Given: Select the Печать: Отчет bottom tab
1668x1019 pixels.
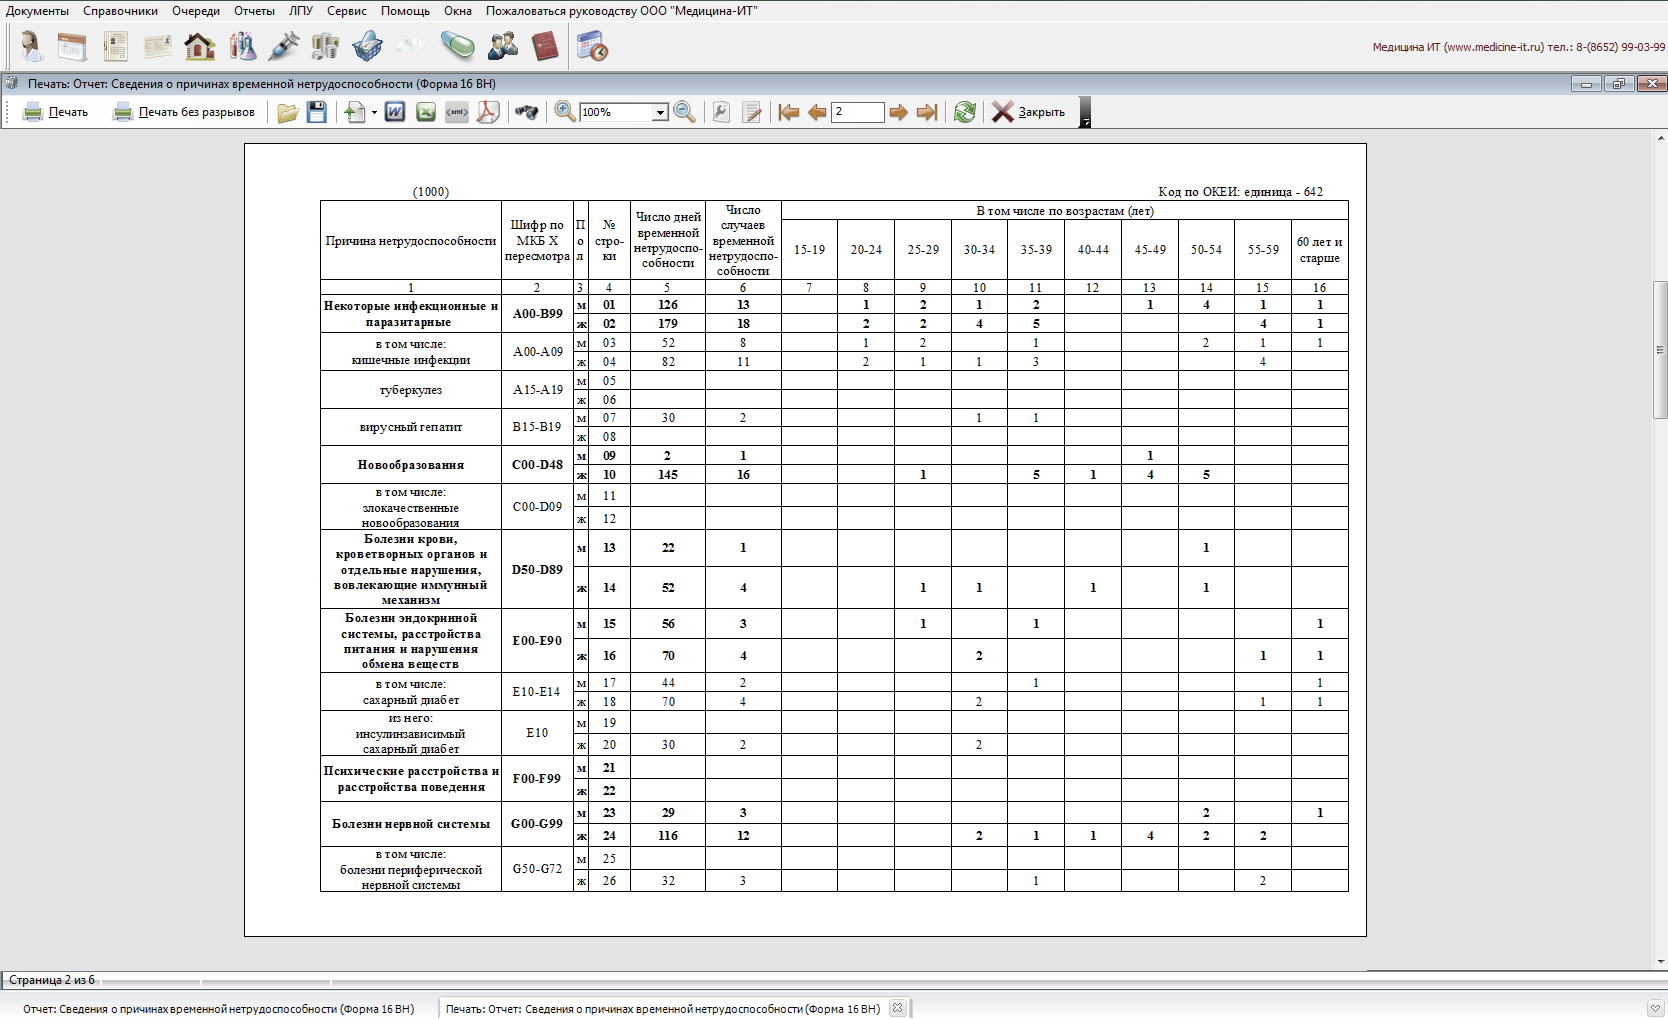Looking at the screenshot, I should (663, 1009).
